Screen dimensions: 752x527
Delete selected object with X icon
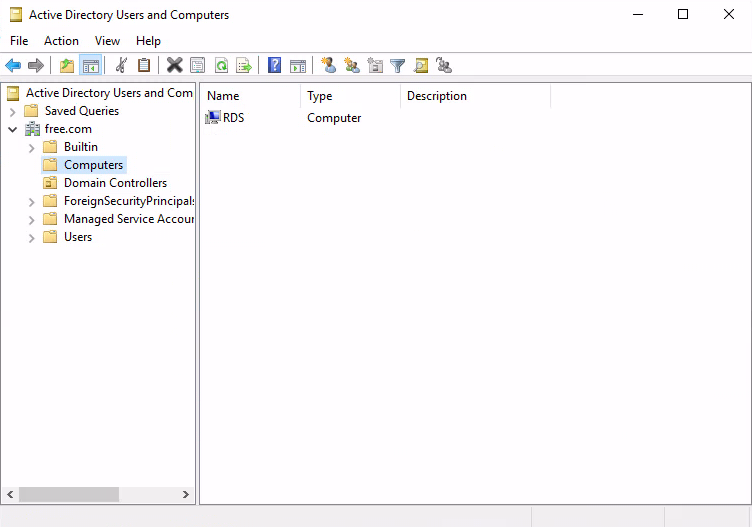point(175,65)
